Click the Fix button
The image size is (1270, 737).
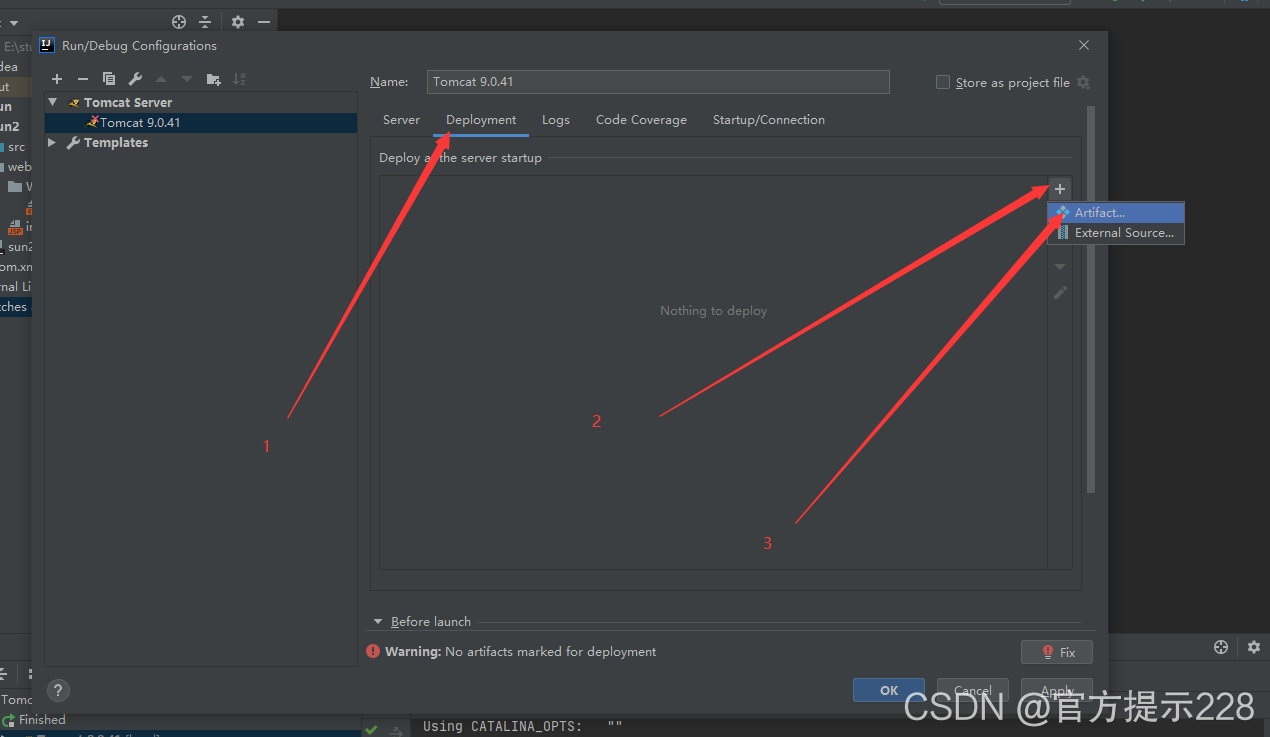pyautogui.click(x=1057, y=652)
